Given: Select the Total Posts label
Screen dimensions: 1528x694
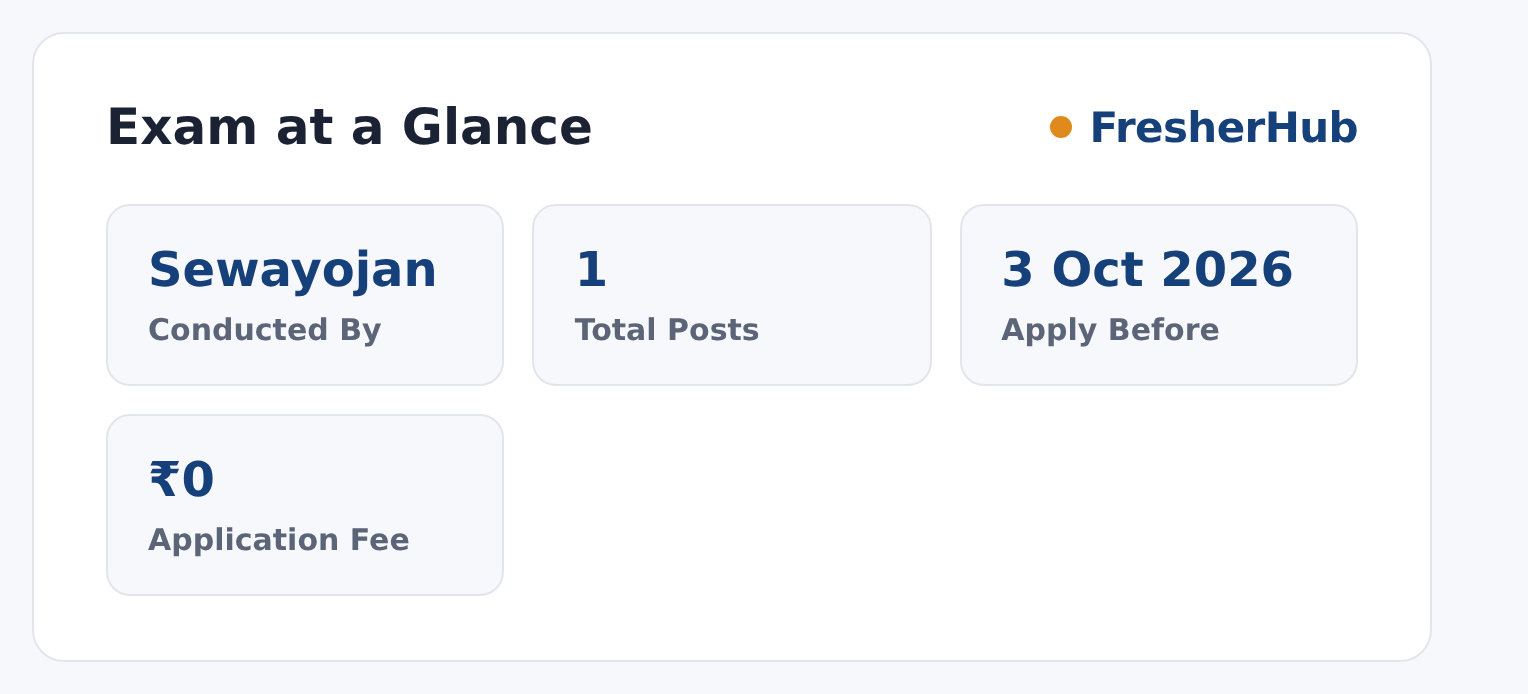Looking at the screenshot, I should [667, 330].
